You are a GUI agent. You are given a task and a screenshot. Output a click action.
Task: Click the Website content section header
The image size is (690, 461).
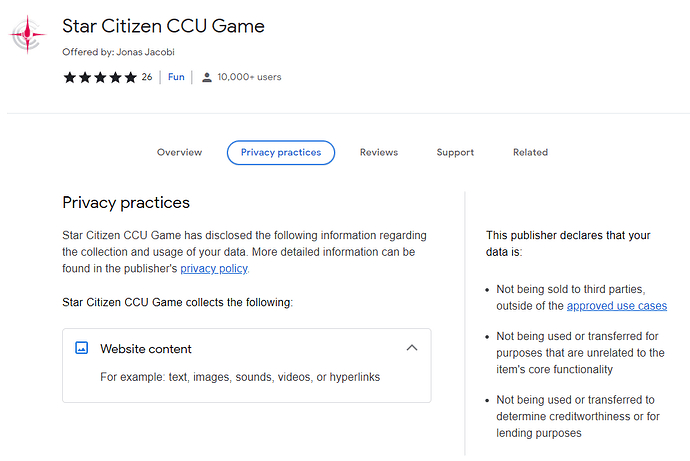click(246, 348)
